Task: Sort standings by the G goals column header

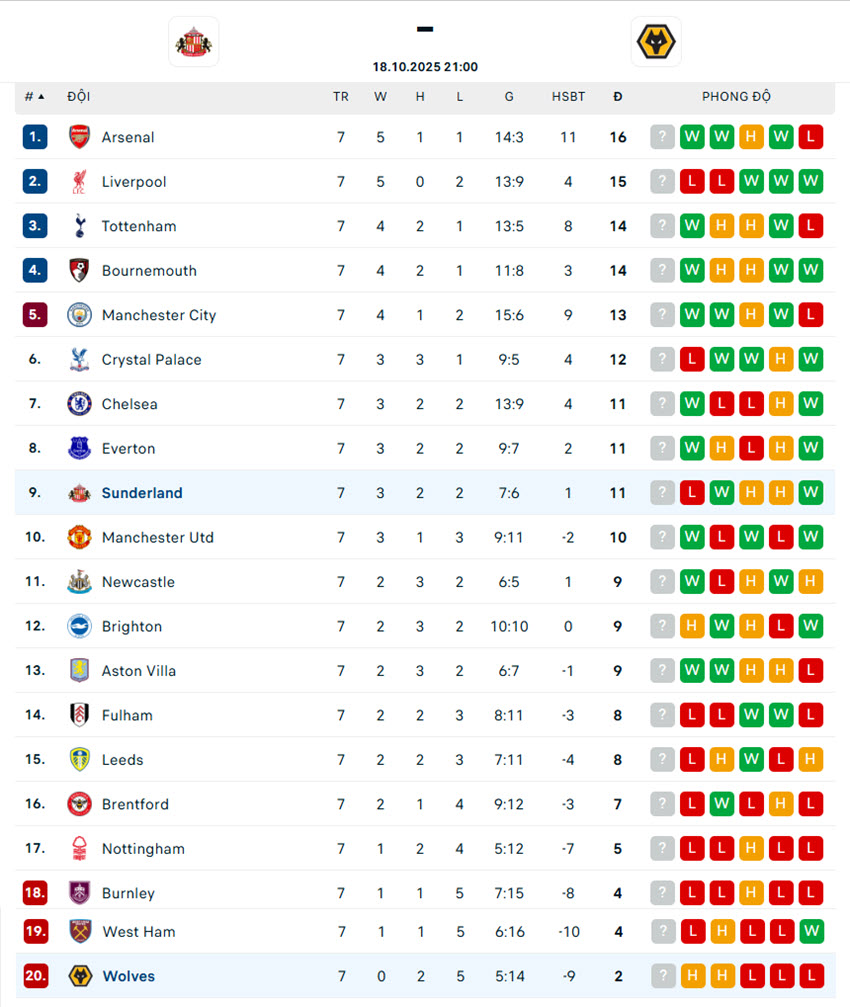Action: click(509, 97)
